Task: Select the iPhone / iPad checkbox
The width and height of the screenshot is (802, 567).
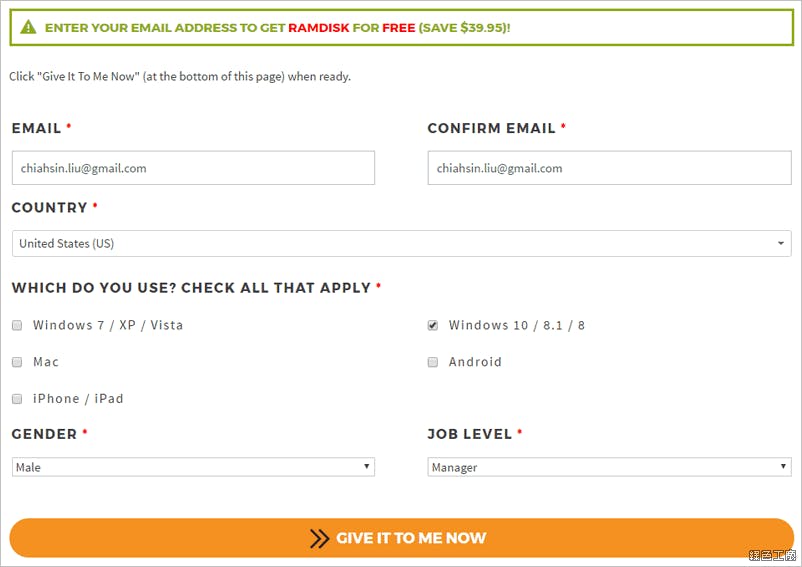Action: (x=17, y=399)
